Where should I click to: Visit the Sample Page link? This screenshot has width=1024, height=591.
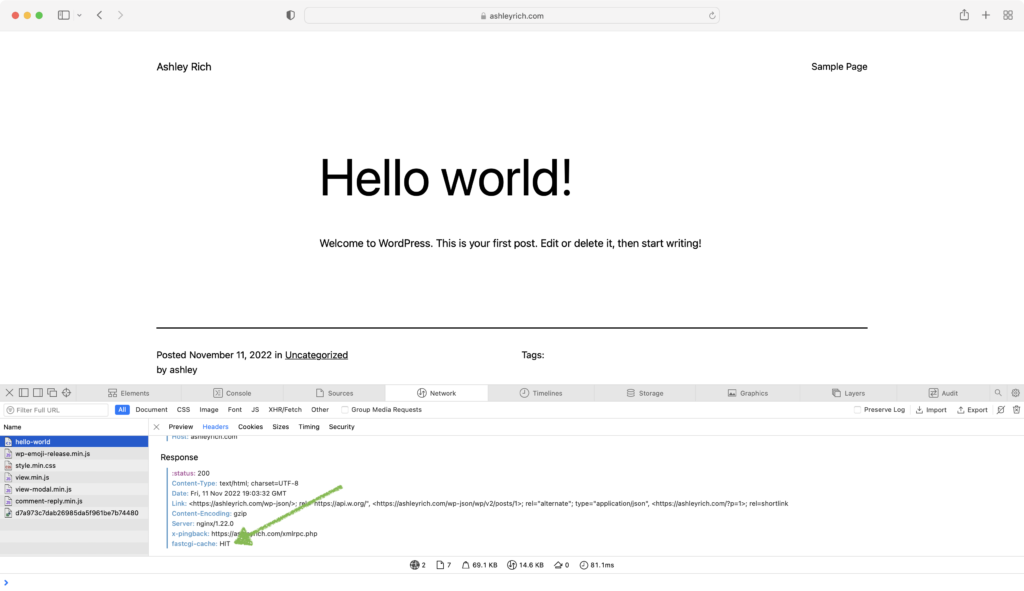(x=839, y=66)
